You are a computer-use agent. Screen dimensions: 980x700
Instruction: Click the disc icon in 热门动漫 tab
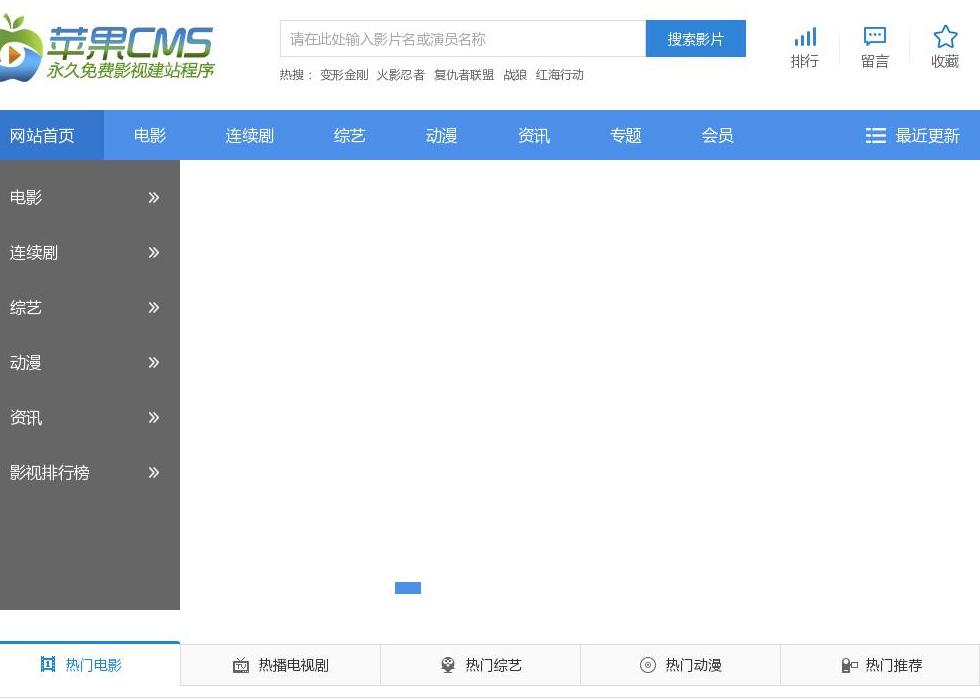[648, 665]
